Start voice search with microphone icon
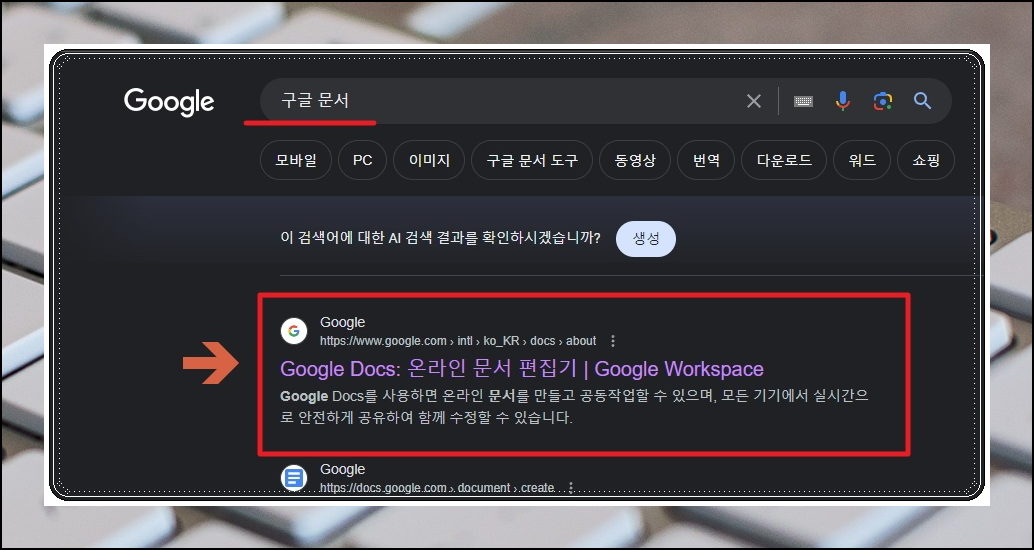Viewport: 1034px width, 550px height. pos(842,101)
